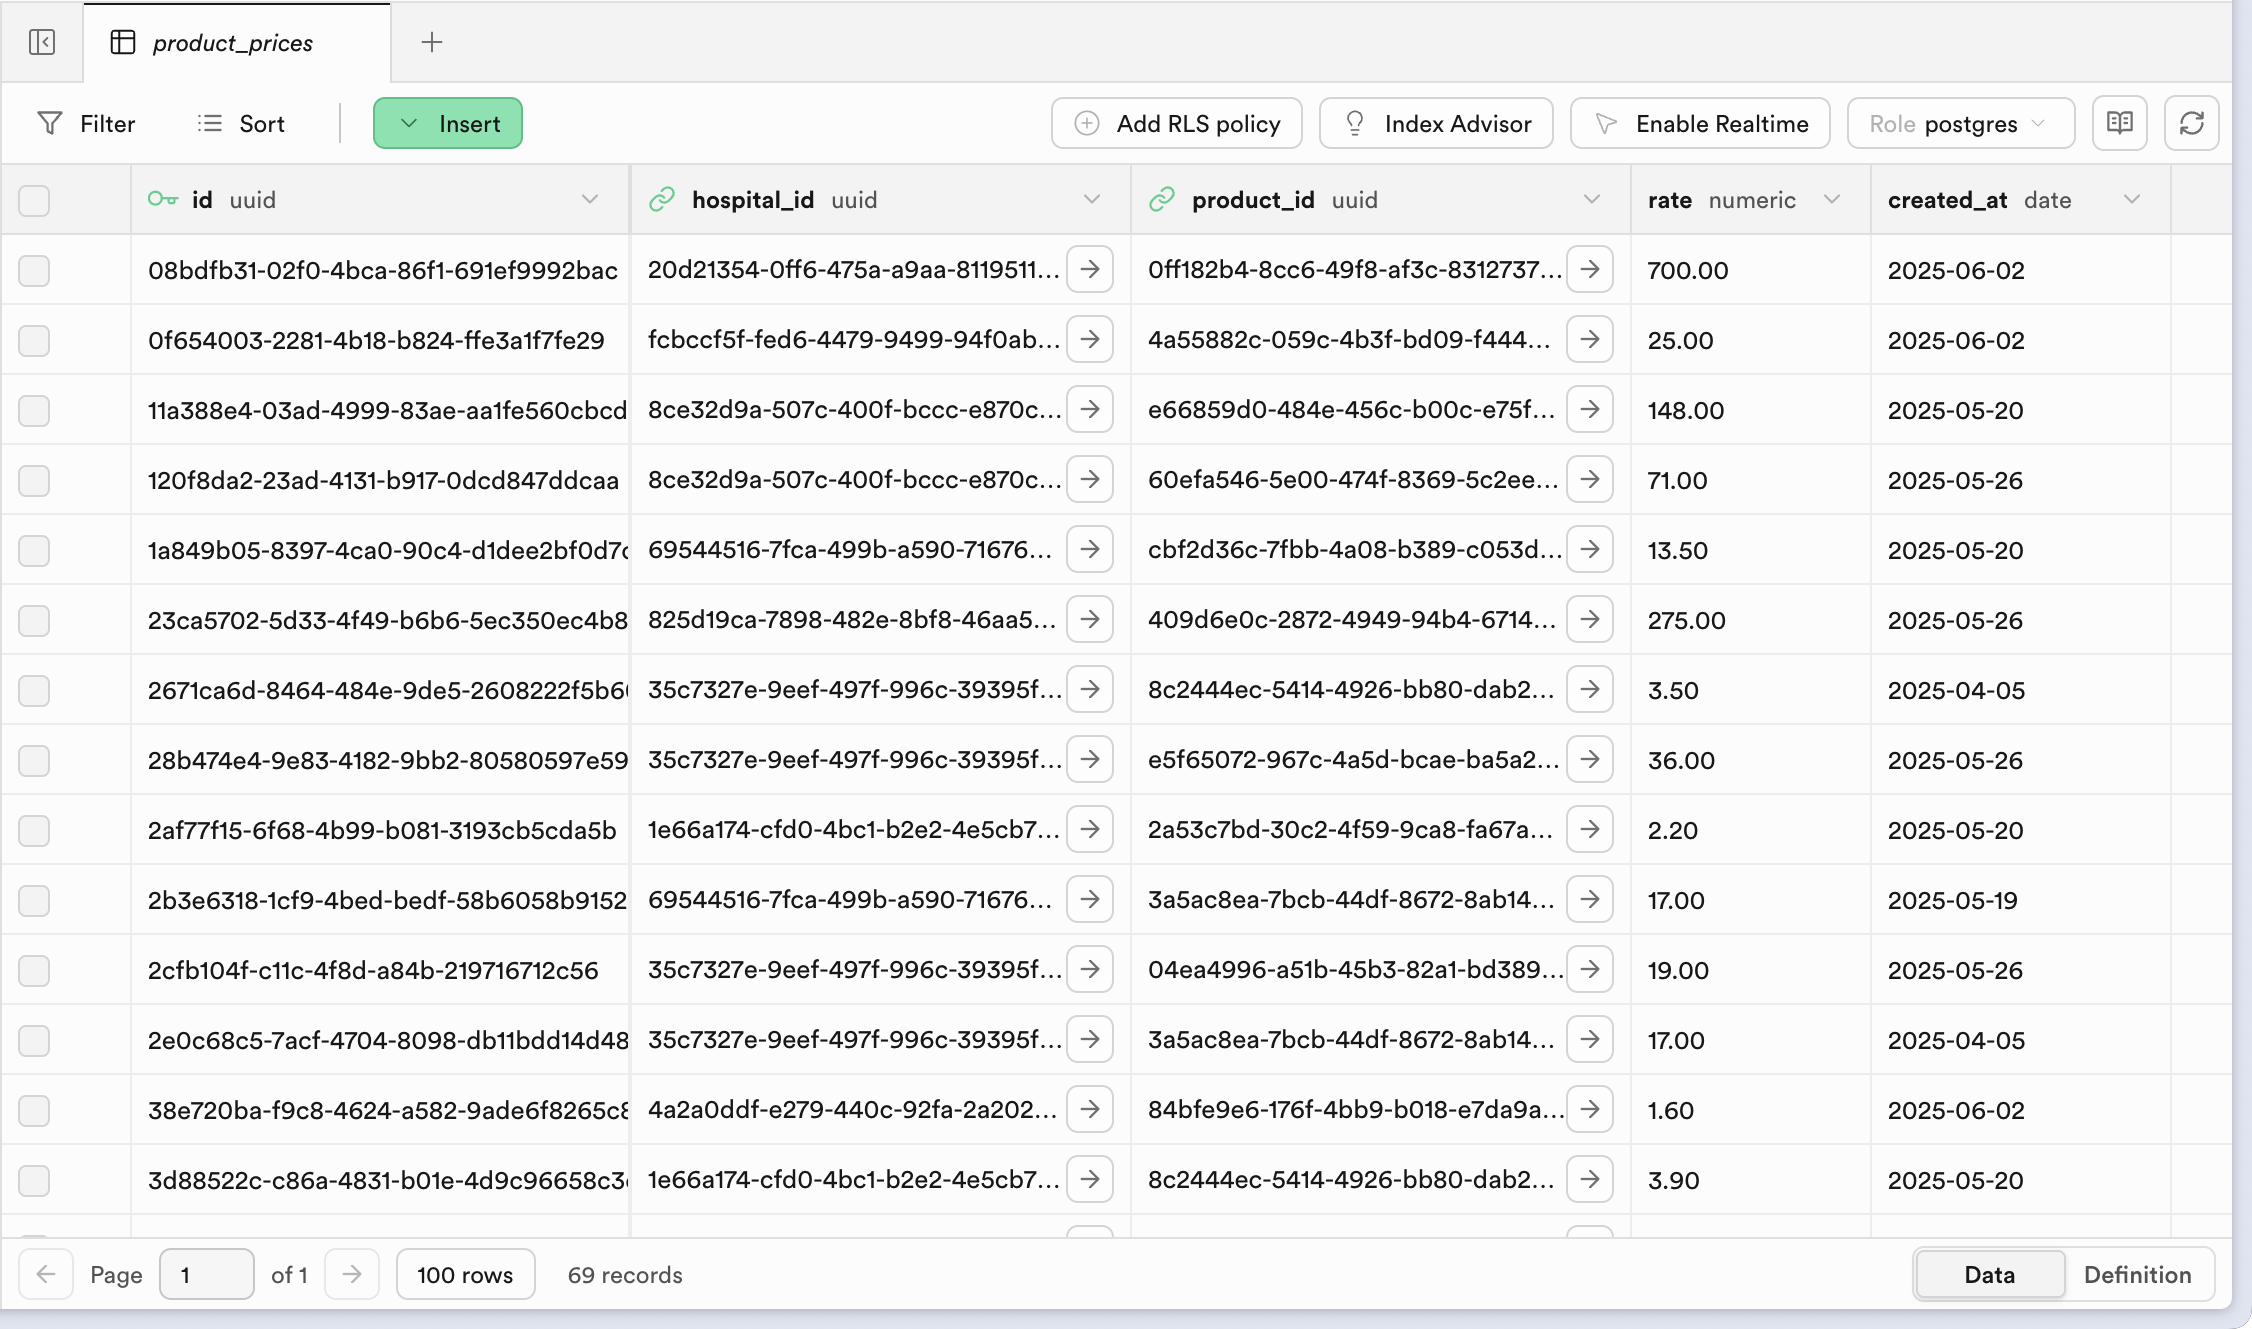2252x1329 pixels.
Task: Follow hospital_id foreign key arrow in first row
Action: [1090, 269]
